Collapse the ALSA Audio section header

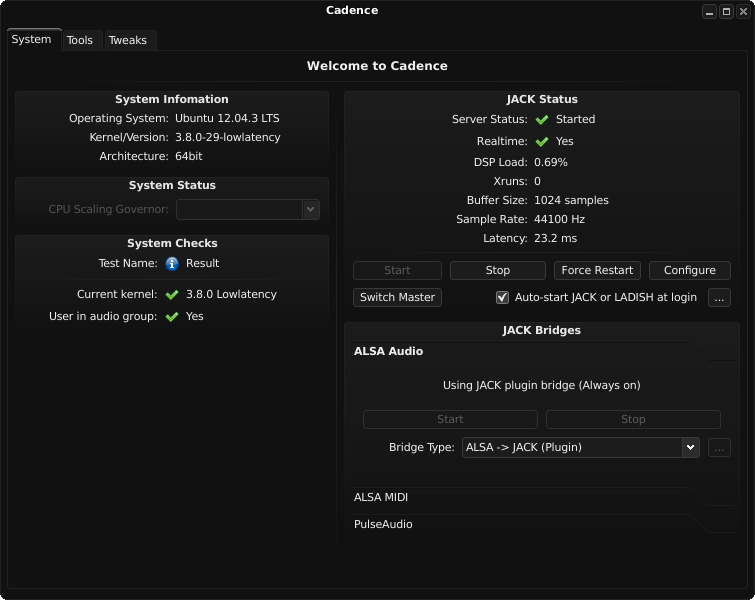point(388,352)
